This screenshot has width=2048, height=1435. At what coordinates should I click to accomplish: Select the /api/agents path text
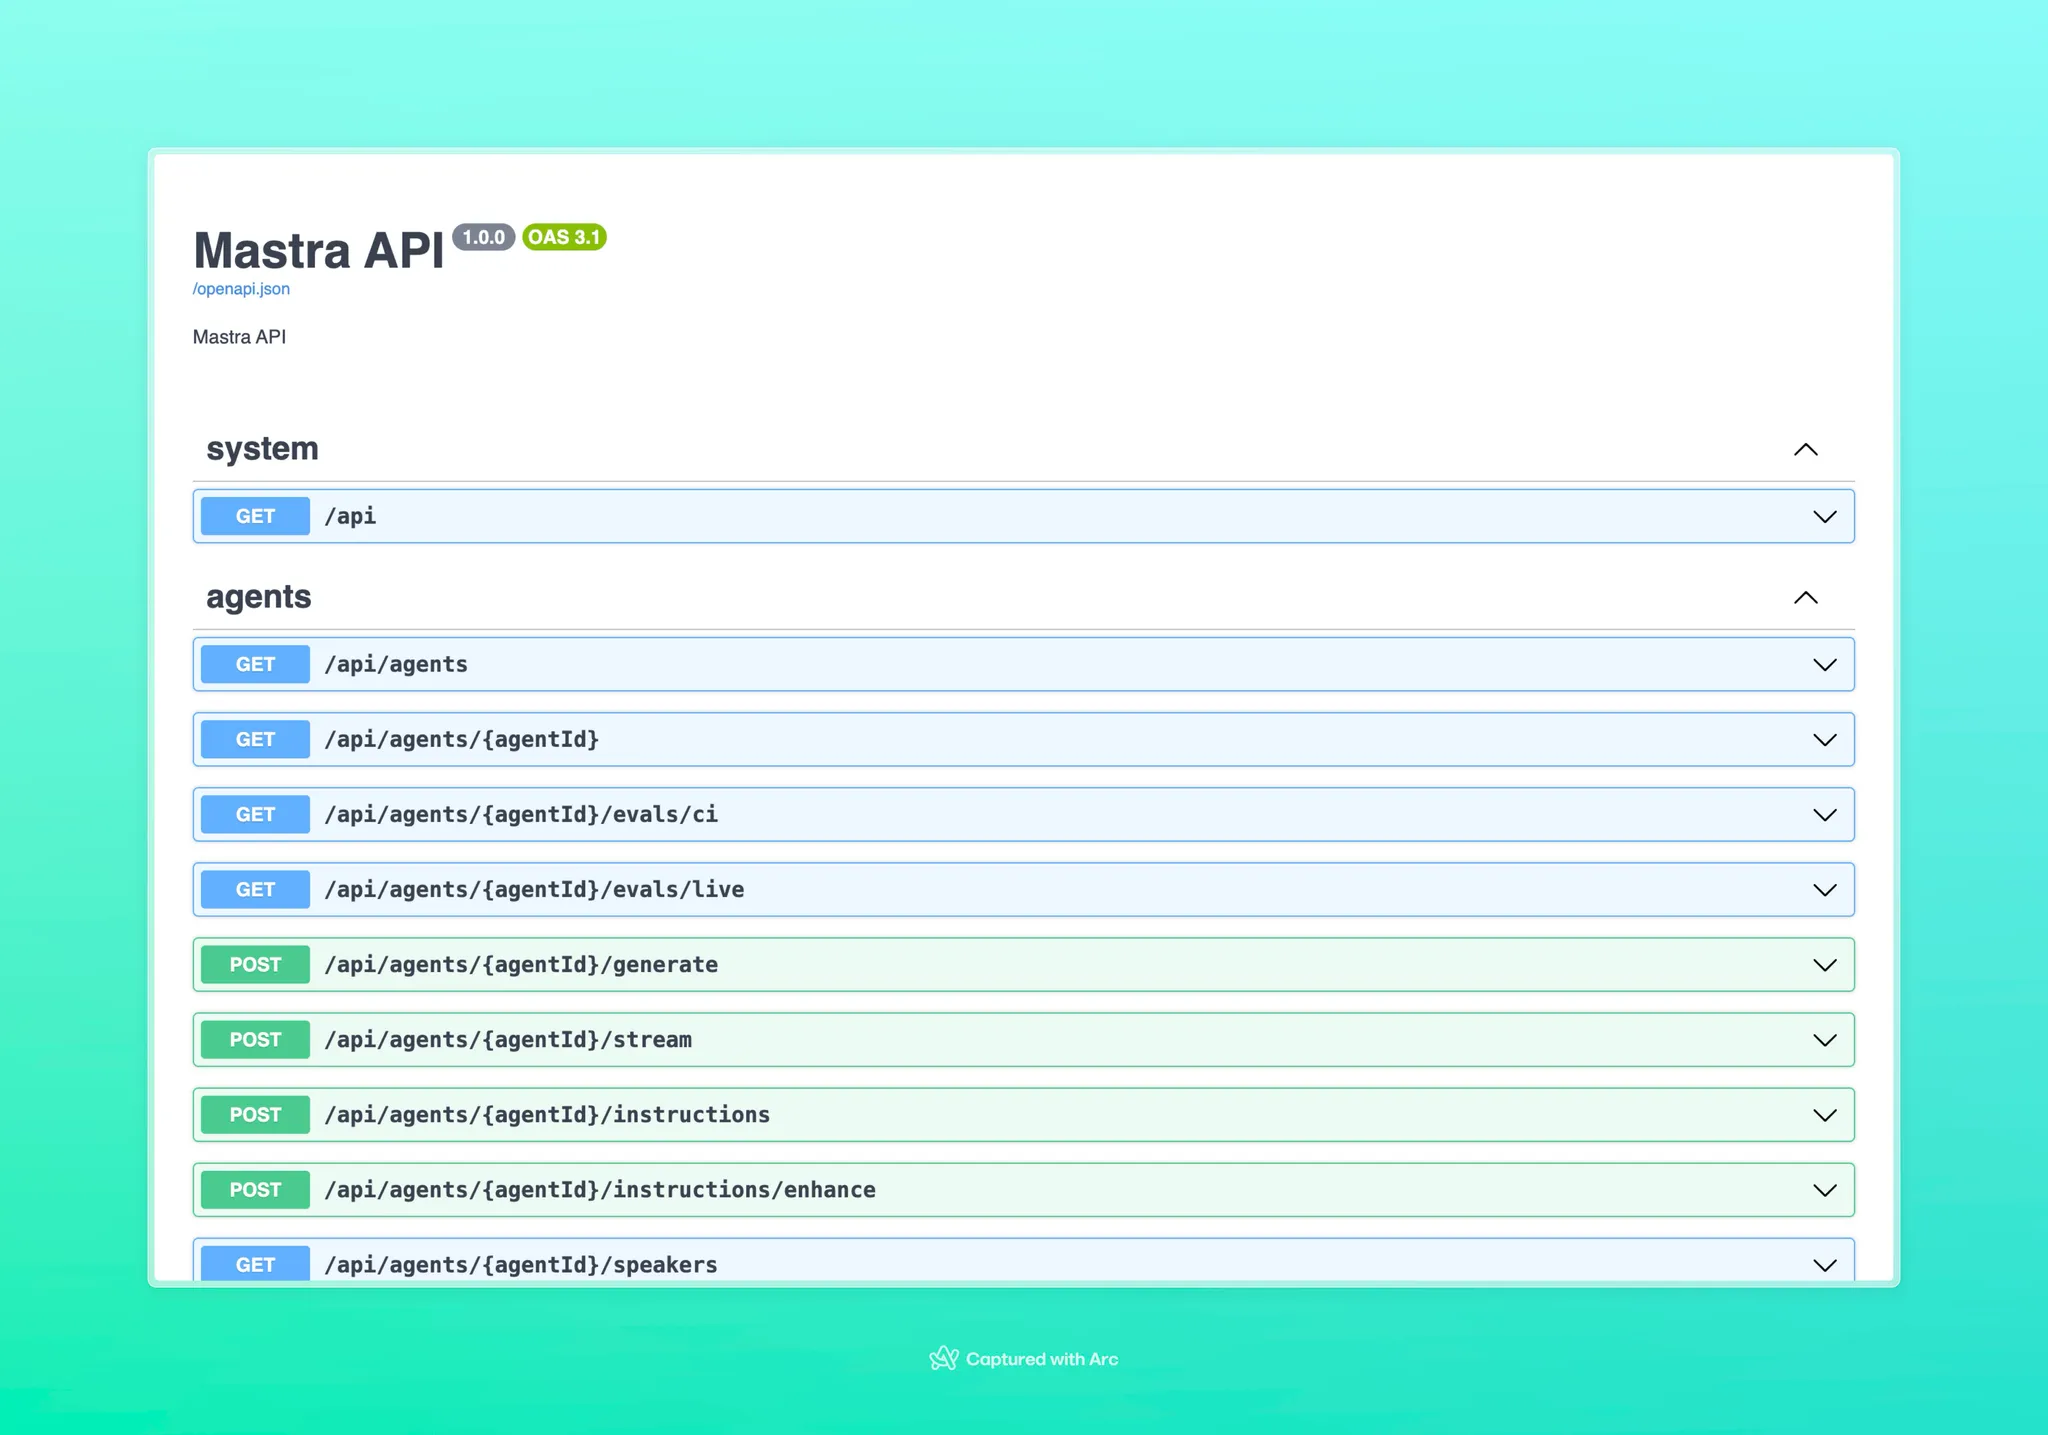coord(396,664)
